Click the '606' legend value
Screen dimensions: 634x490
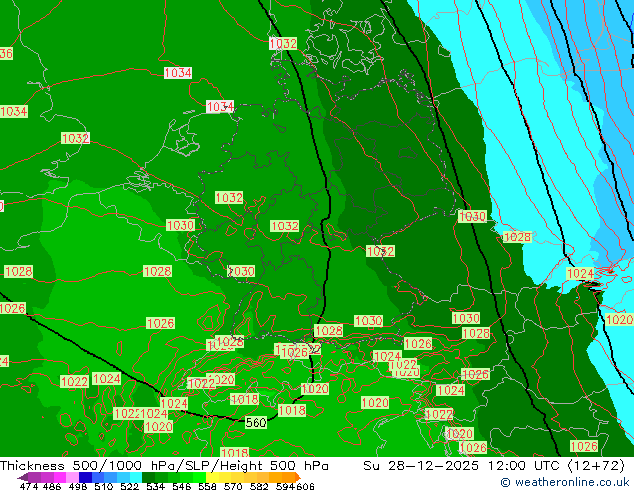(305, 486)
